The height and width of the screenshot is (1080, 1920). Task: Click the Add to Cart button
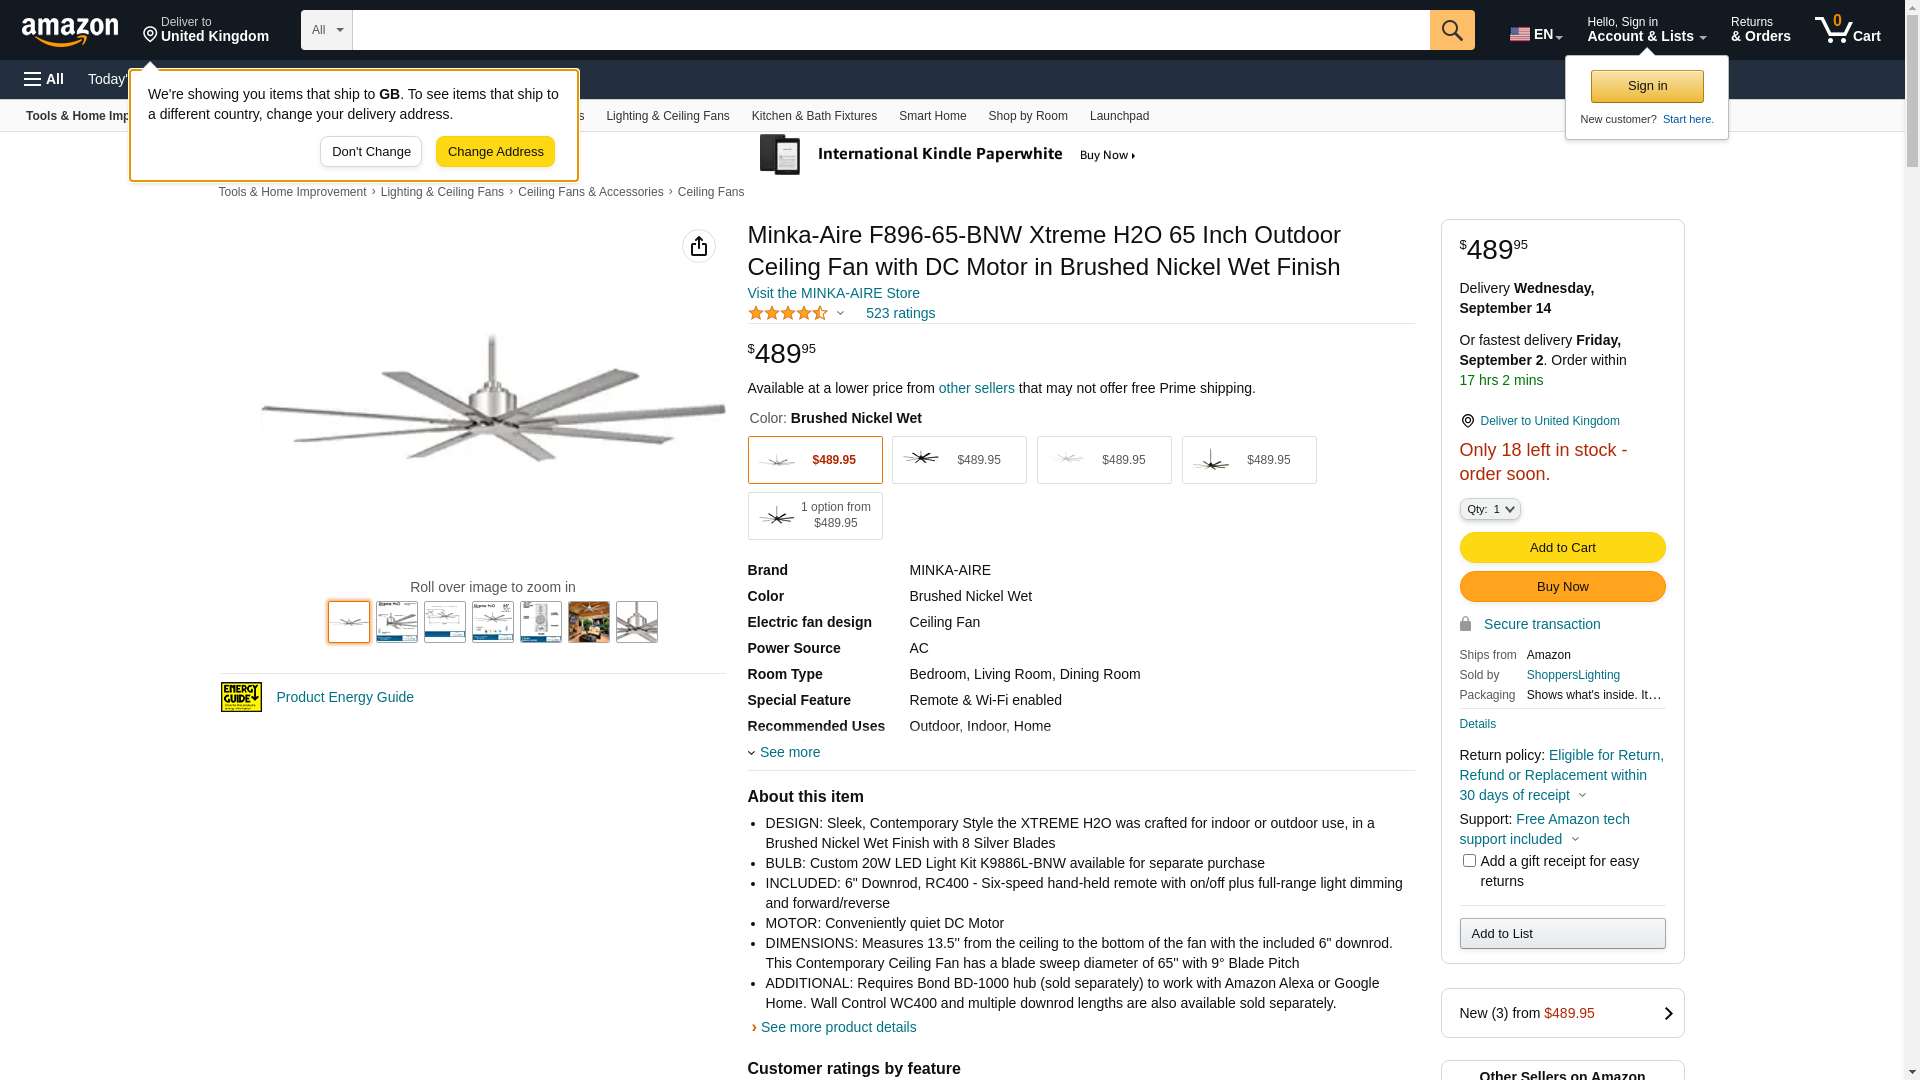pos(1561,547)
